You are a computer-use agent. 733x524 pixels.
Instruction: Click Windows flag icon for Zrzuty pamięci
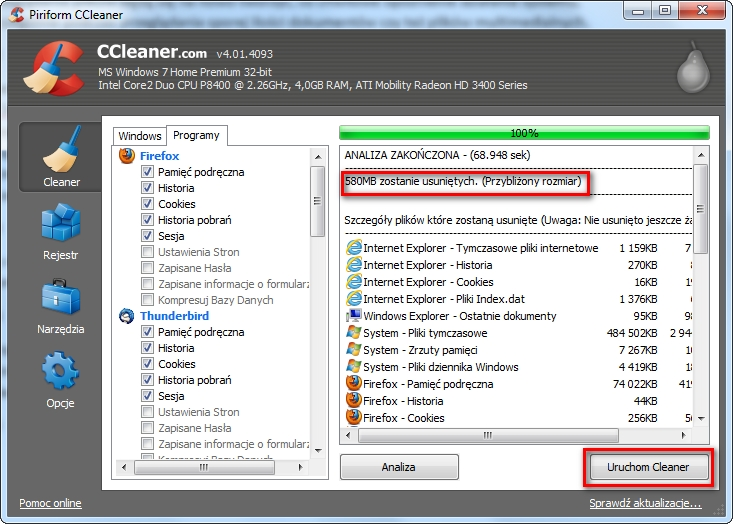pyautogui.click(x=354, y=350)
